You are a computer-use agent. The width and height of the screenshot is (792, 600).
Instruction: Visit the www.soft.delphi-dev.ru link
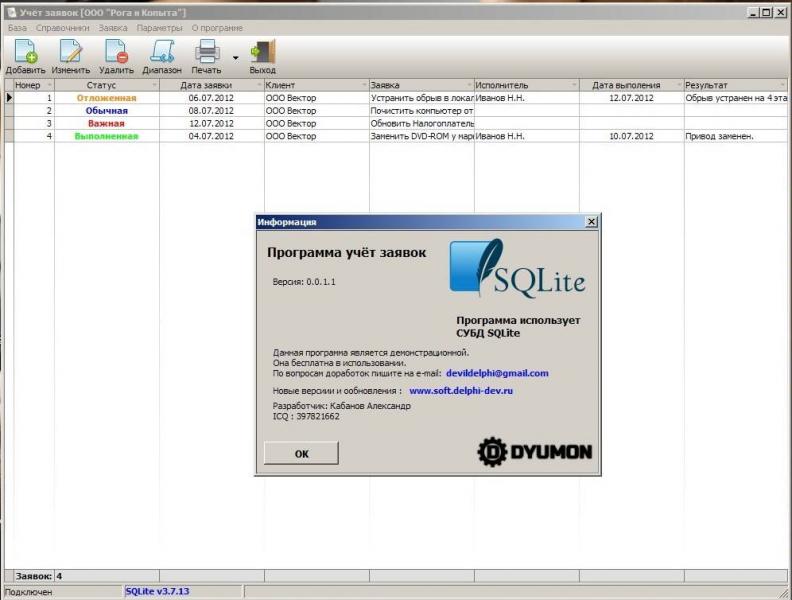(x=461, y=390)
